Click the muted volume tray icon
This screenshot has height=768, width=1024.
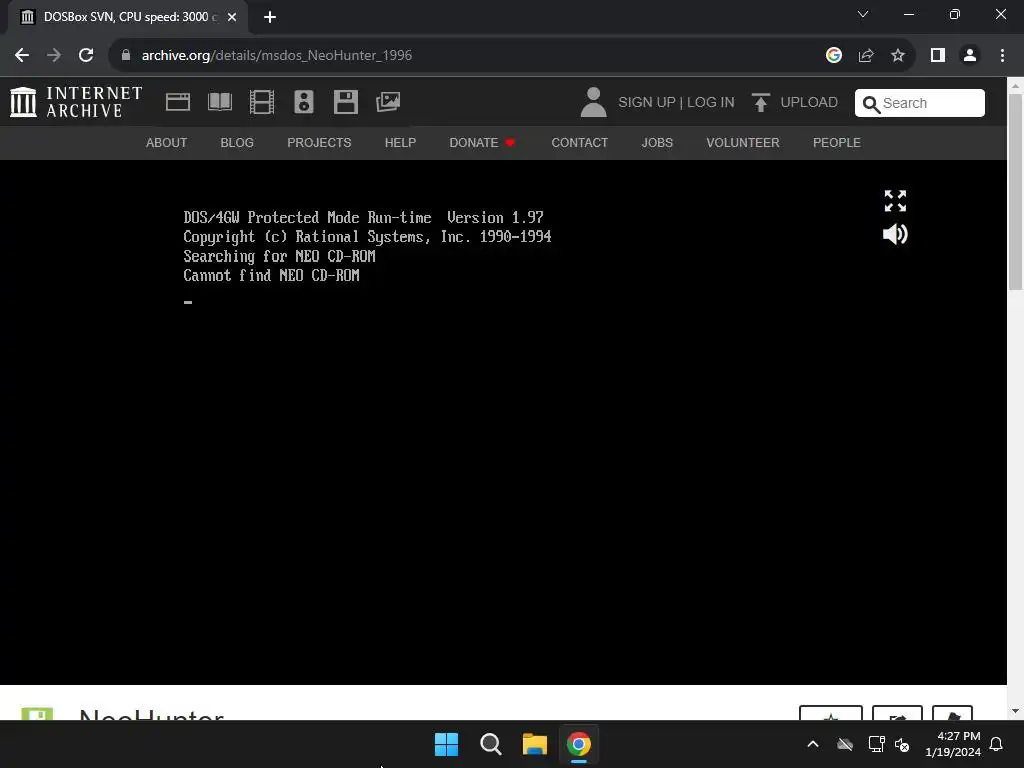point(902,744)
